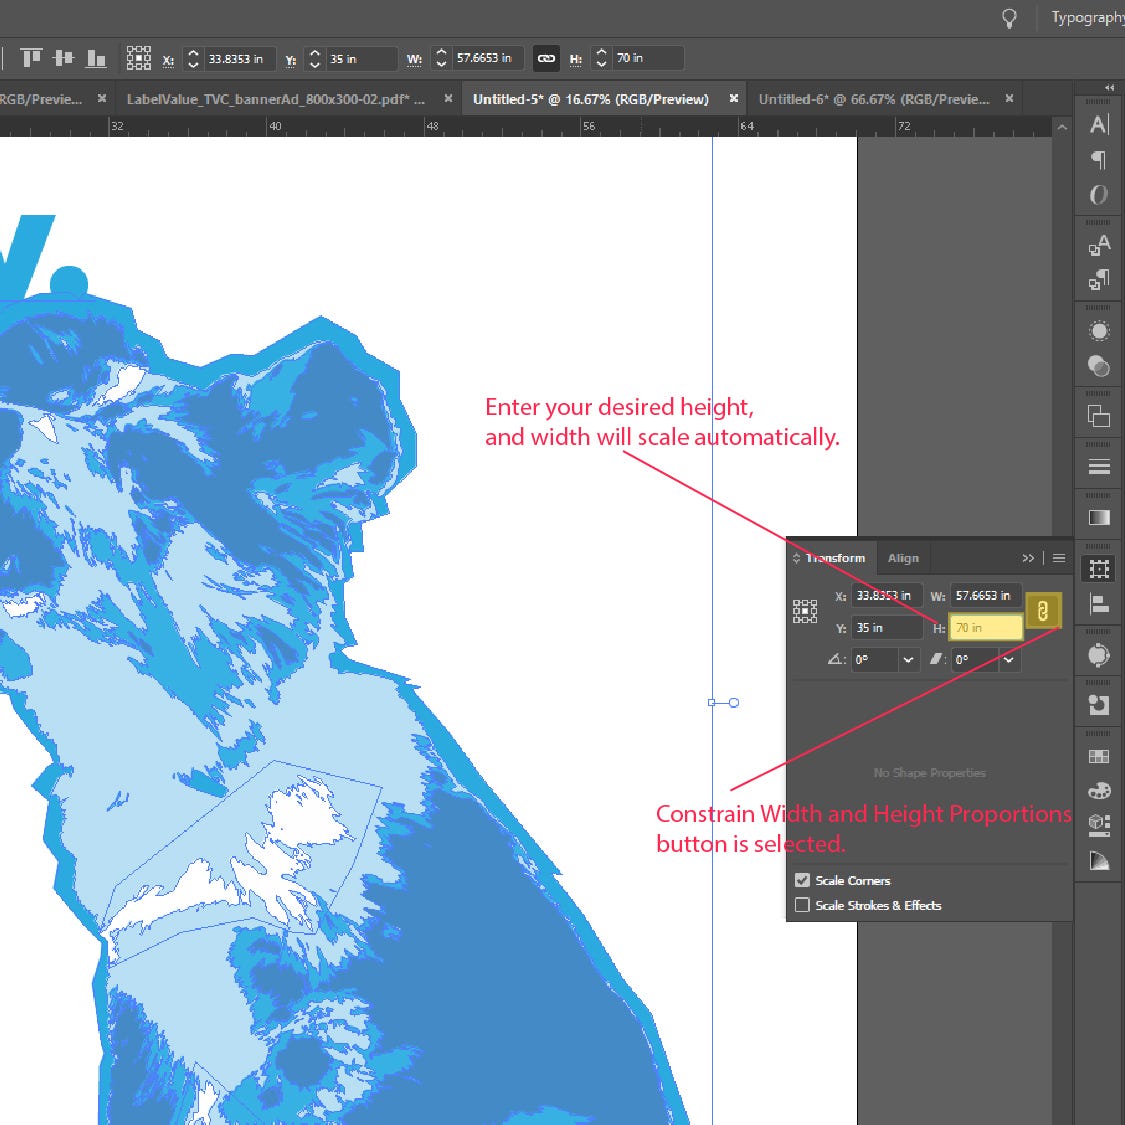Collapse the right dock using double arrows
Screen dimensions: 1125x1125
point(1110,88)
